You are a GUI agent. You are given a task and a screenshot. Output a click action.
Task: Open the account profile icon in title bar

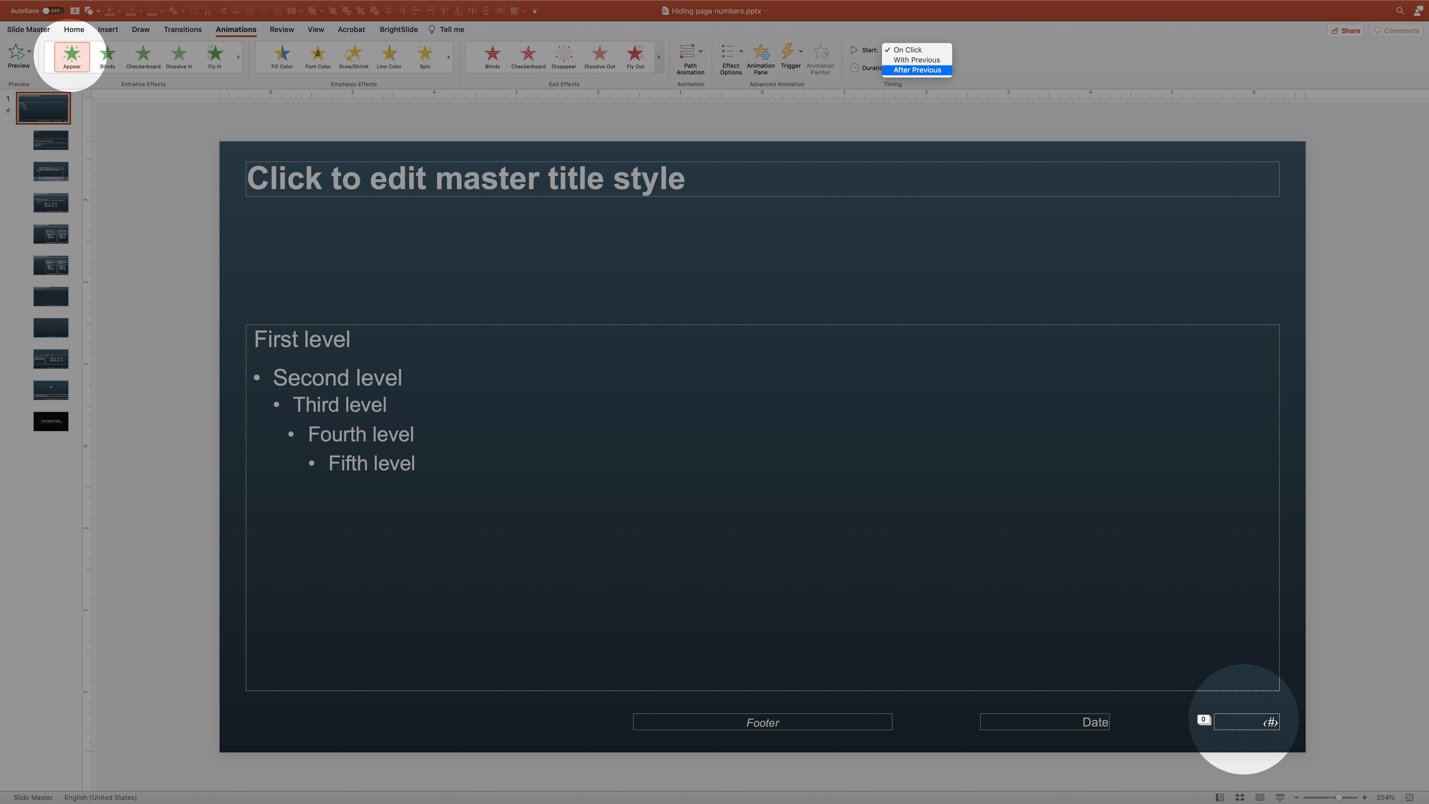[1418, 11]
